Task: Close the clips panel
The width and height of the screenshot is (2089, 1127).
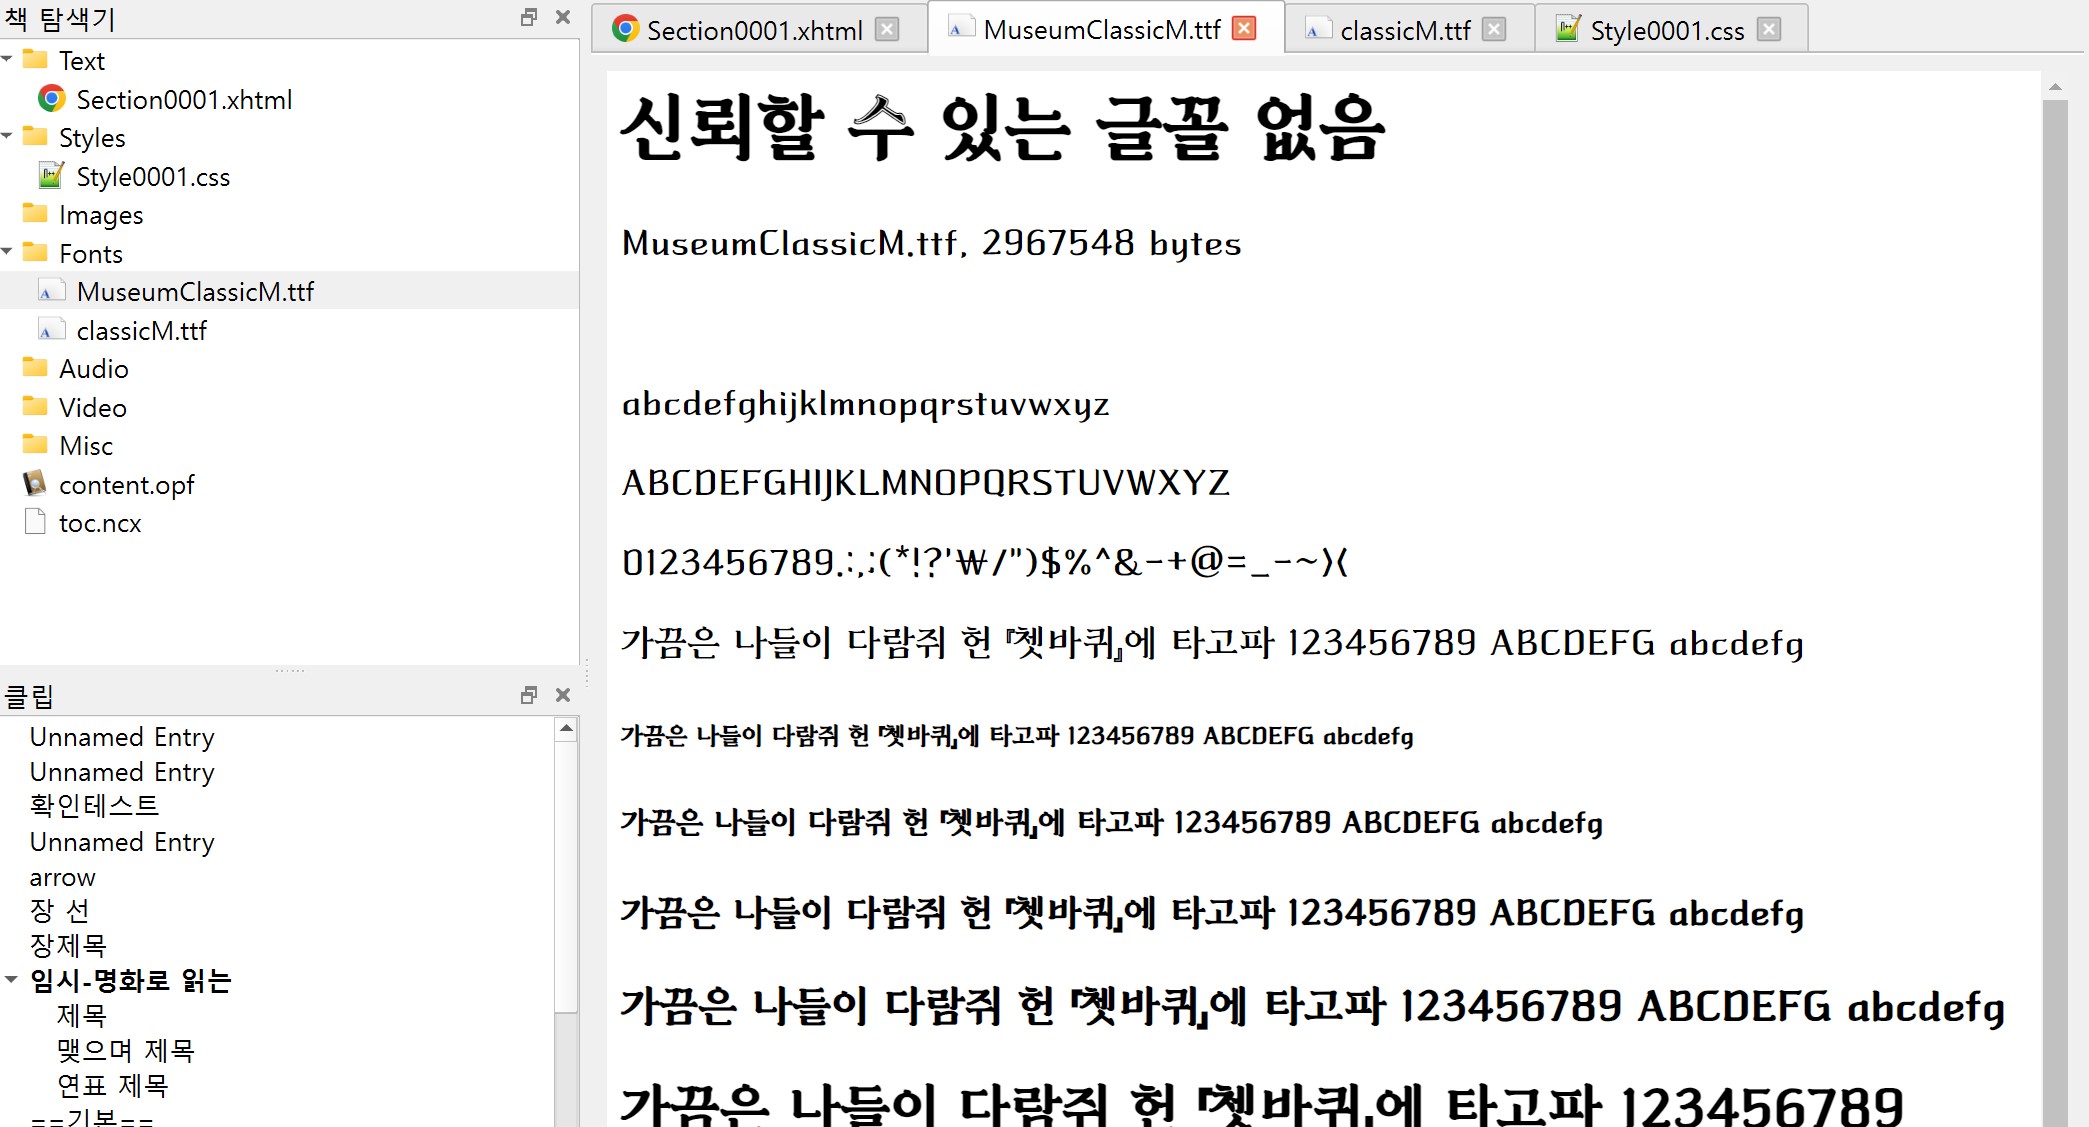Action: click(x=563, y=695)
